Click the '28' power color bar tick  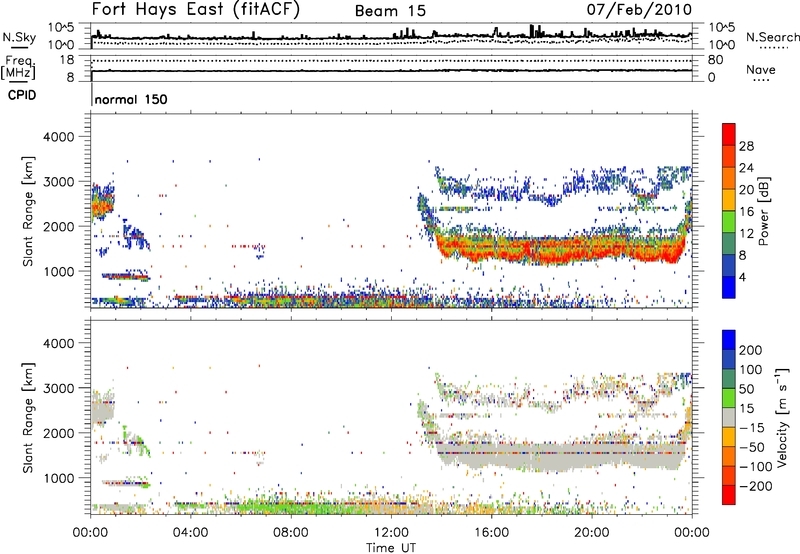pyautogui.click(x=746, y=146)
